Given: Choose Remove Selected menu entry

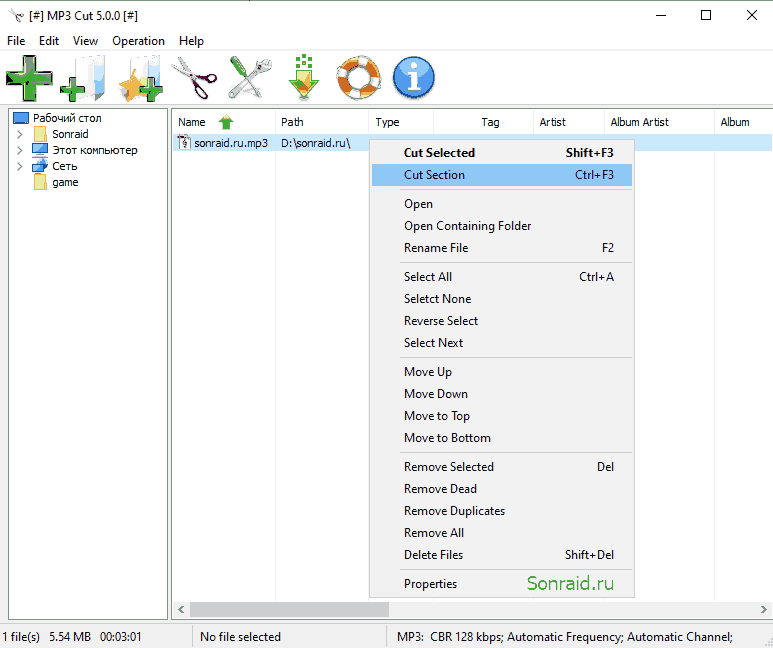Looking at the screenshot, I should [x=502, y=467].
